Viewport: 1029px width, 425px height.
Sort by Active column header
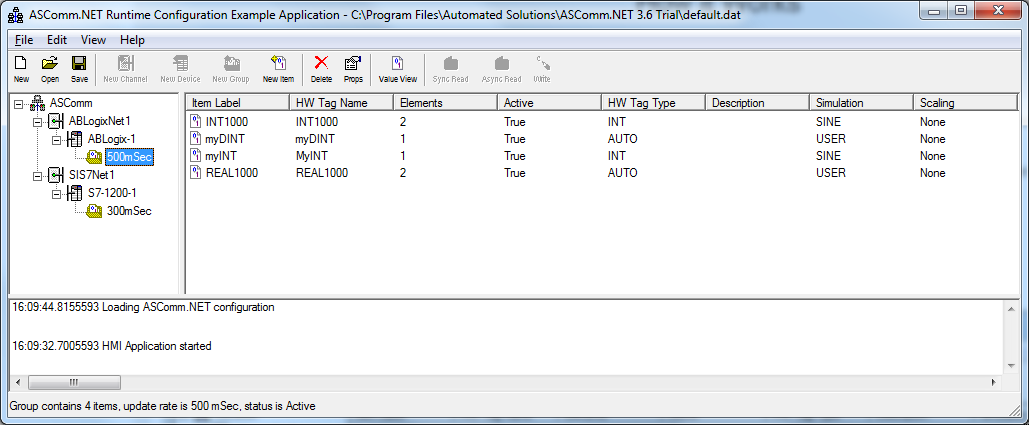tap(549, 103)
